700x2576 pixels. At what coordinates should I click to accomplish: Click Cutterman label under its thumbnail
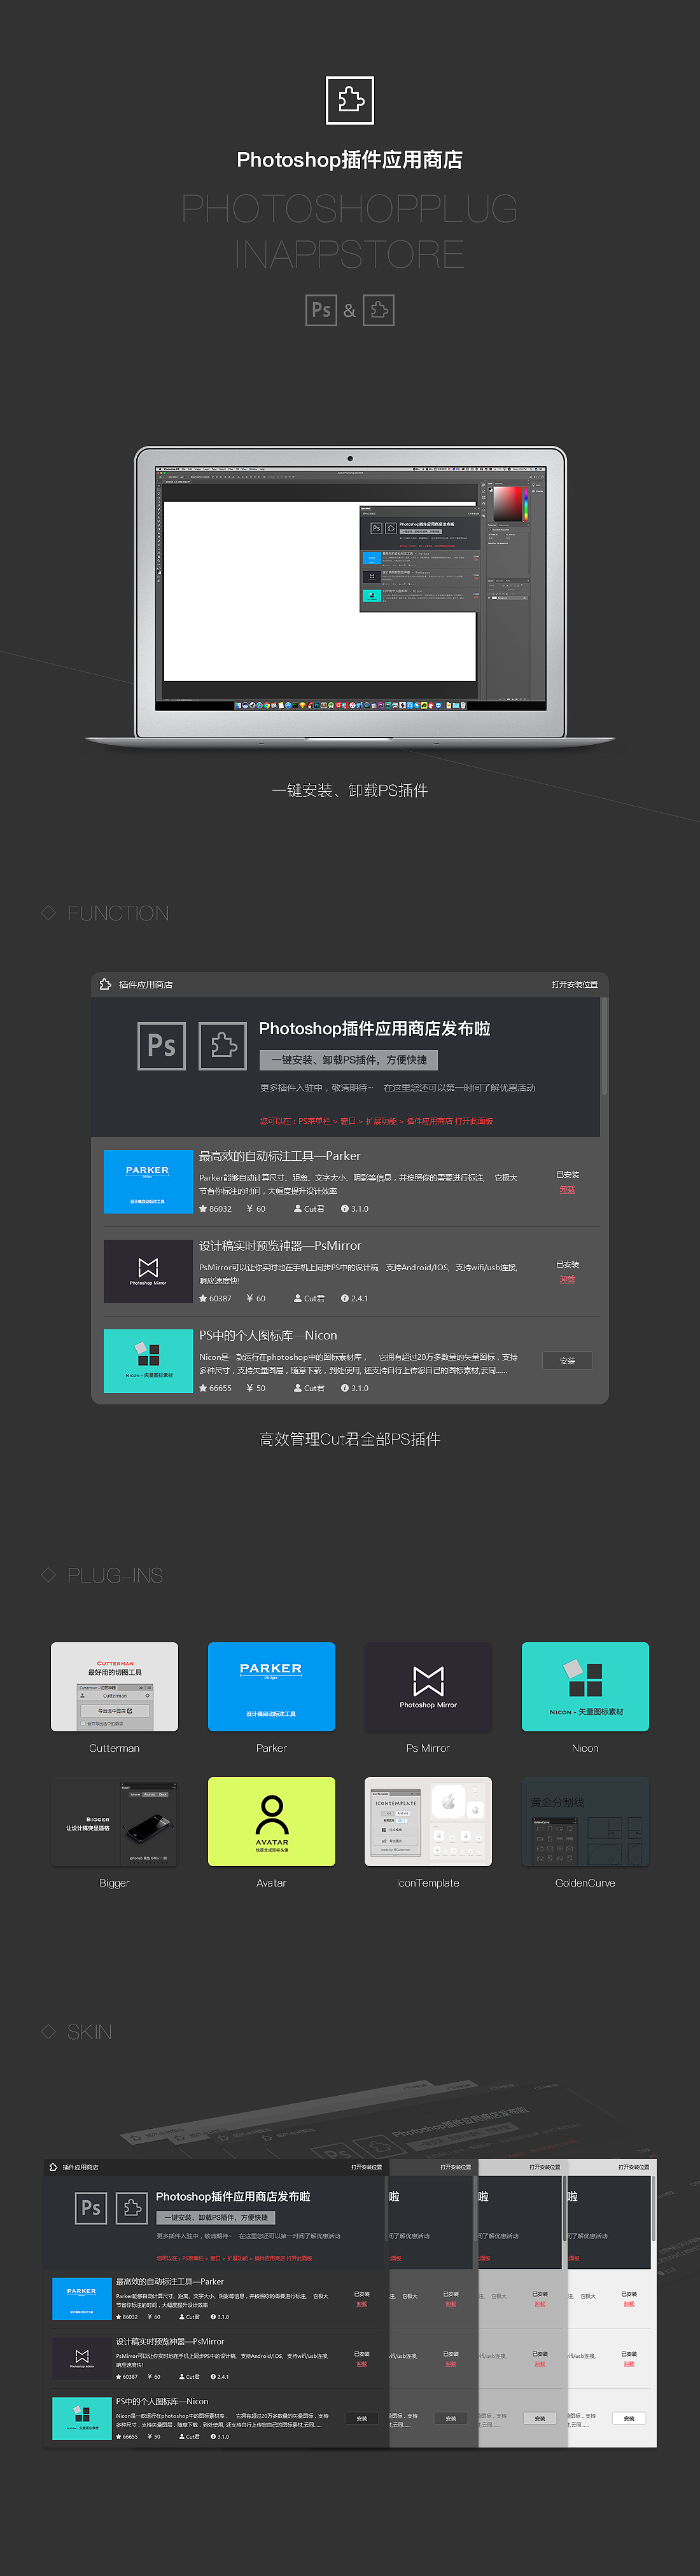click(115, 1749)
